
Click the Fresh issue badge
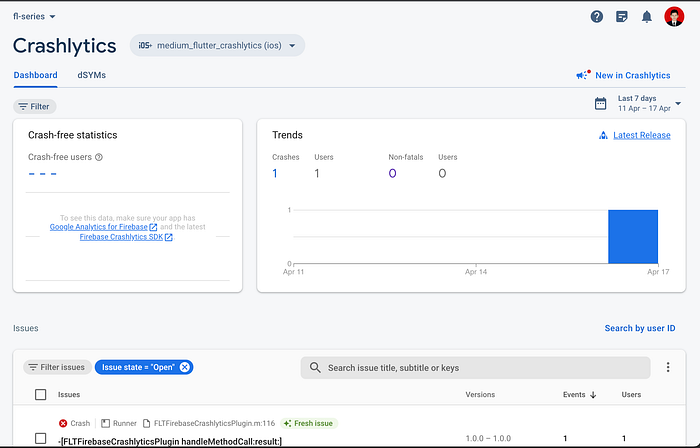(x=309, y=423)
